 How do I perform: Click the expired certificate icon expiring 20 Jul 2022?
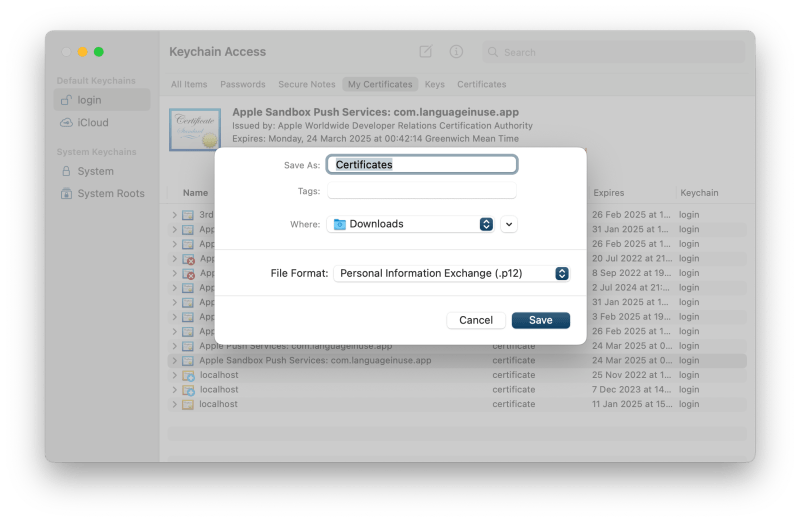point(189,259)
